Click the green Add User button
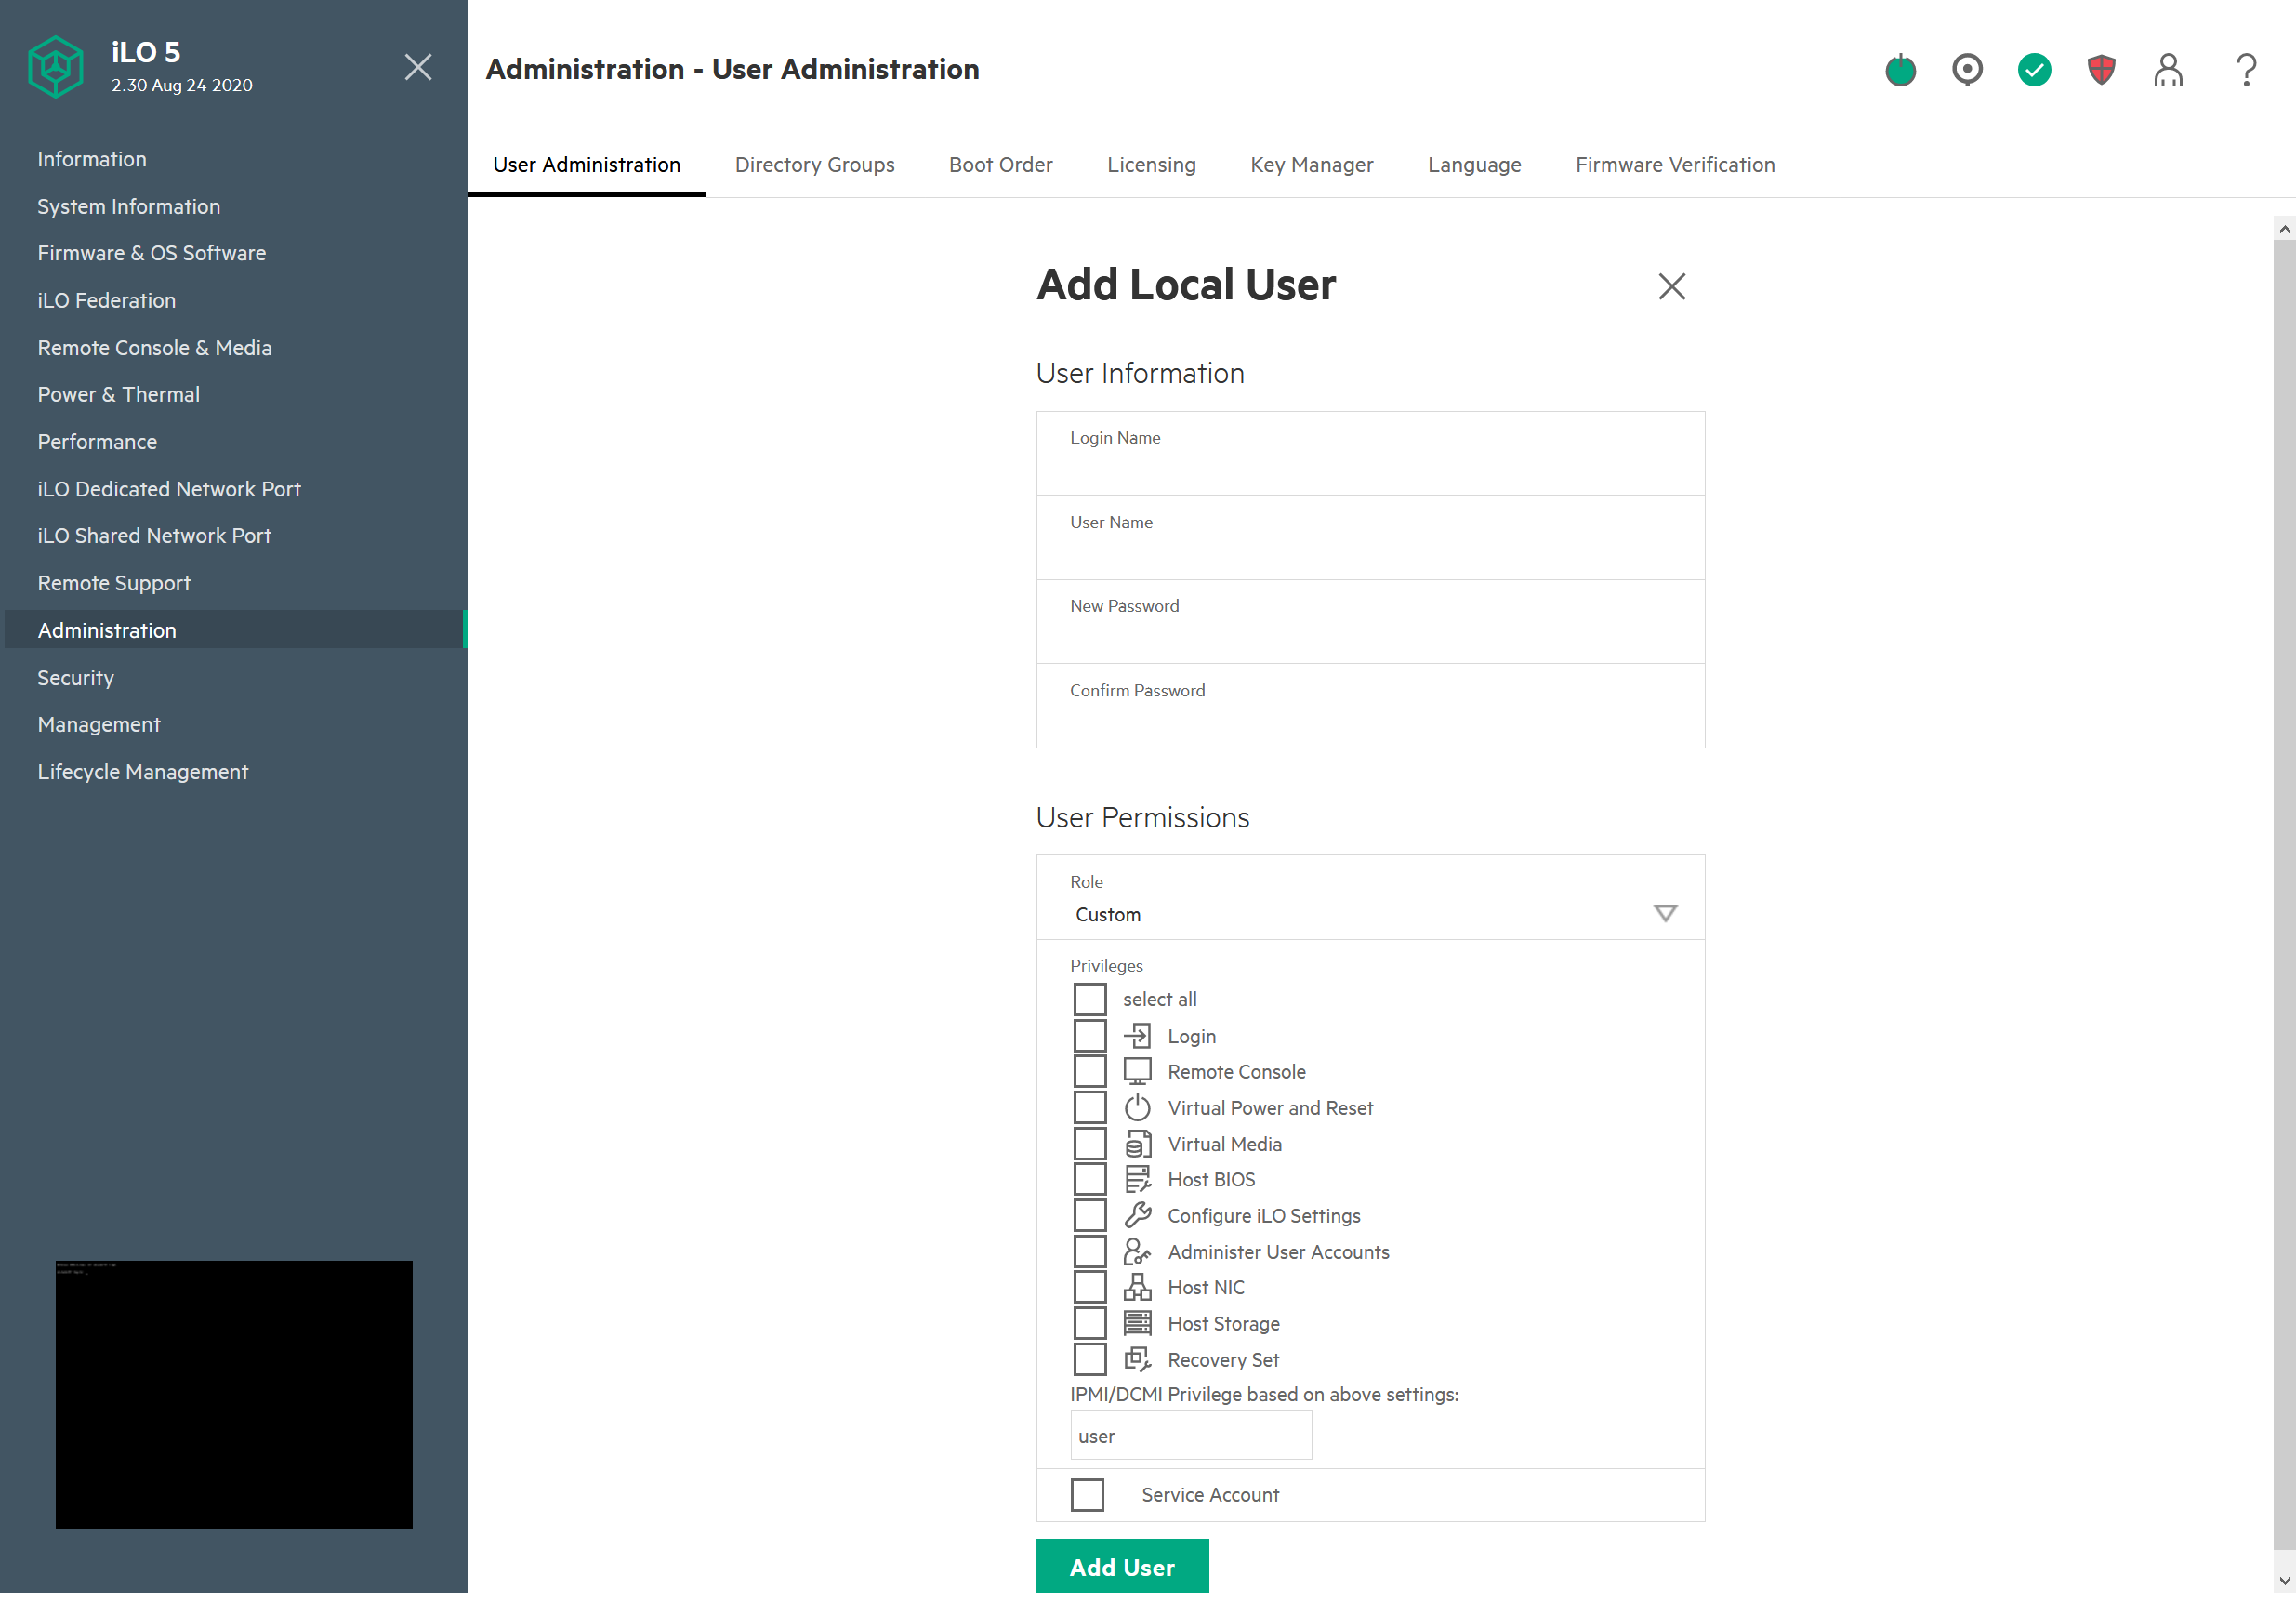The width and height of the screenshot is (2296, 1602). (x=1122, y=1566)
